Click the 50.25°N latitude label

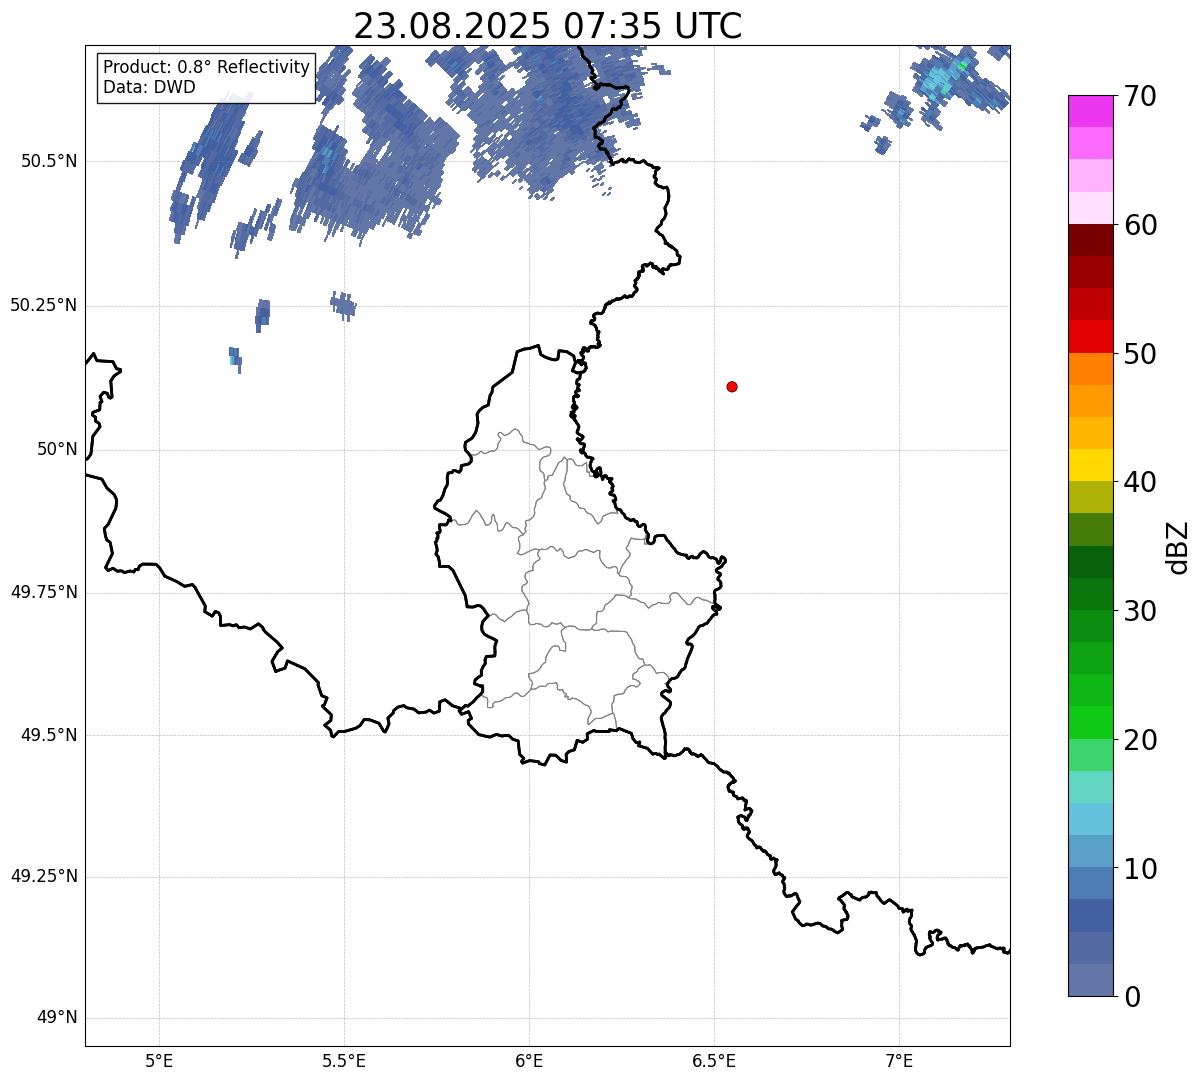[x=43, y=305]
